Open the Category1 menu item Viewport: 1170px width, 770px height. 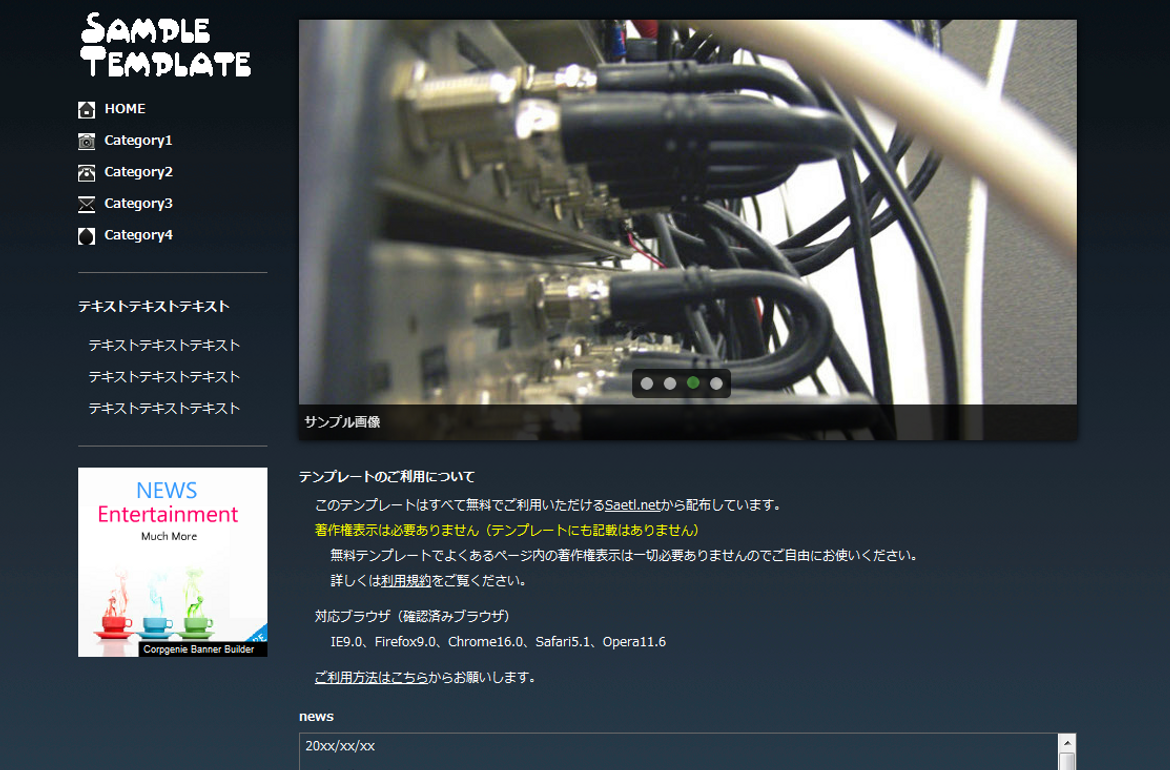coord(138,140)
